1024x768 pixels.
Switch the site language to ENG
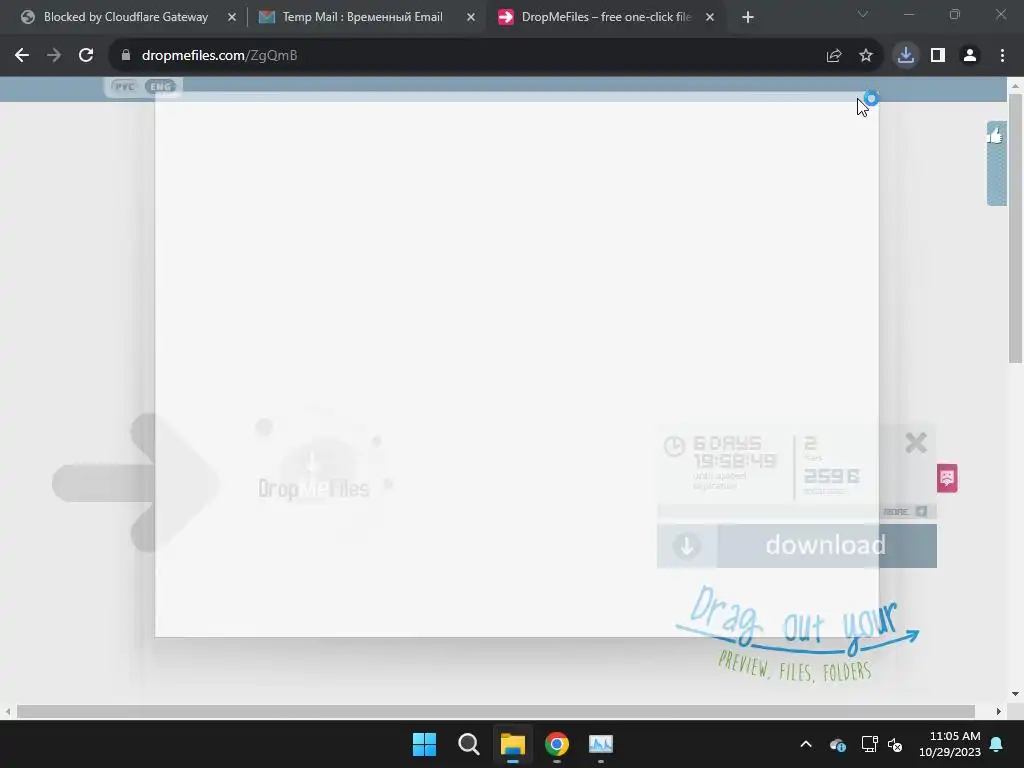pos(160,86)
